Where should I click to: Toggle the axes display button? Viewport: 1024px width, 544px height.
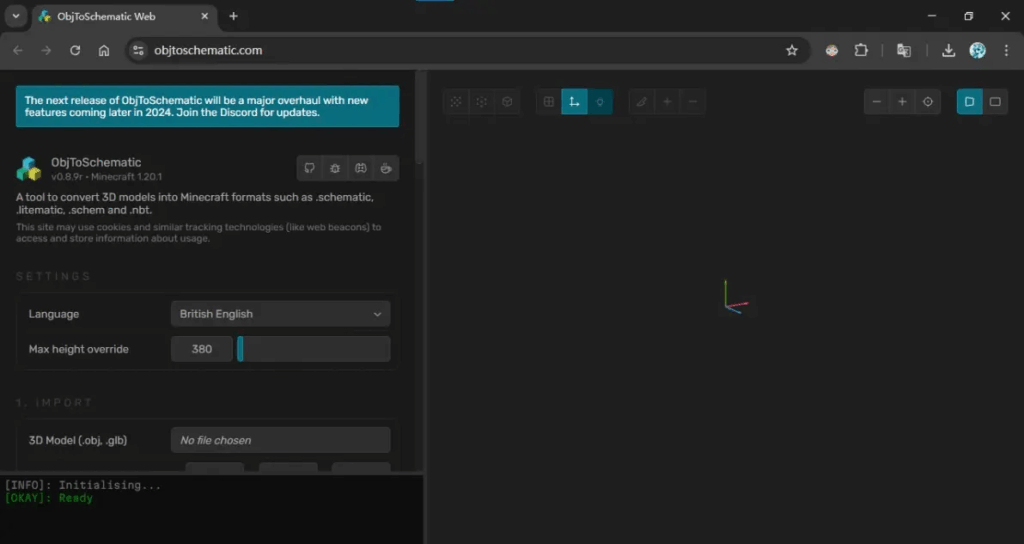[x=574, y=102]
